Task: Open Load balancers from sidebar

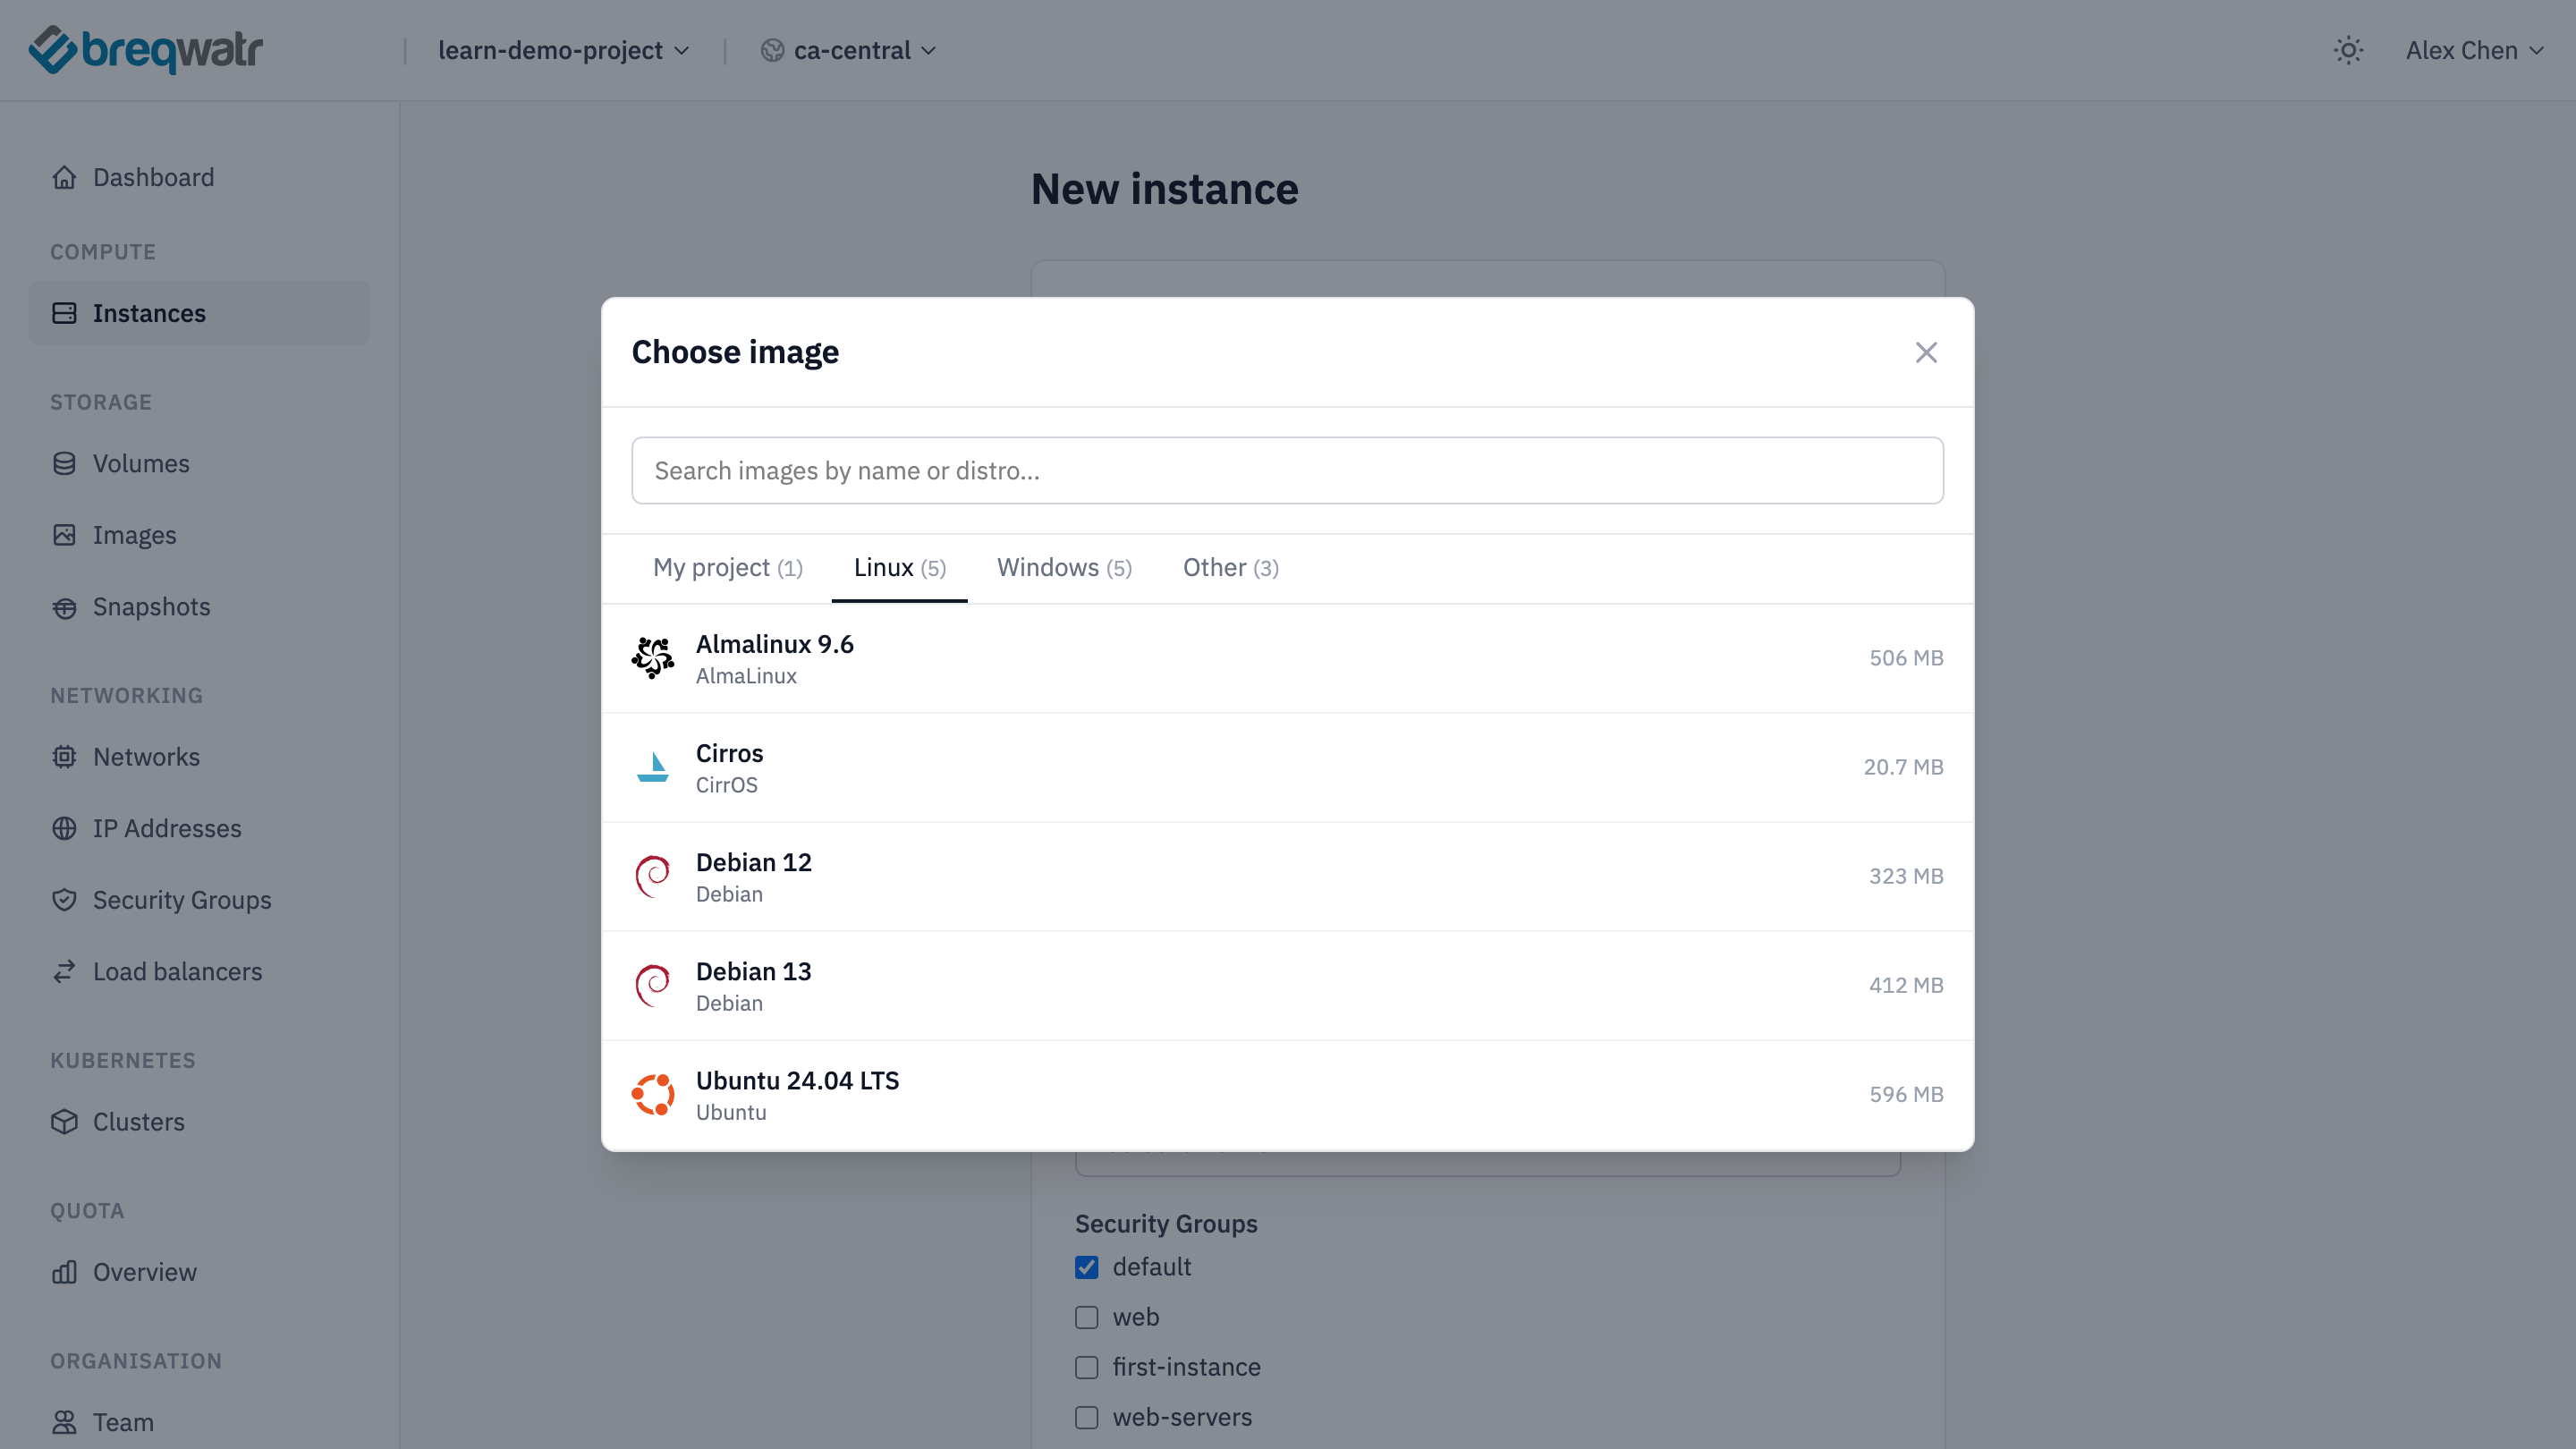Action: pyautogui.click(x=199, y=971)
